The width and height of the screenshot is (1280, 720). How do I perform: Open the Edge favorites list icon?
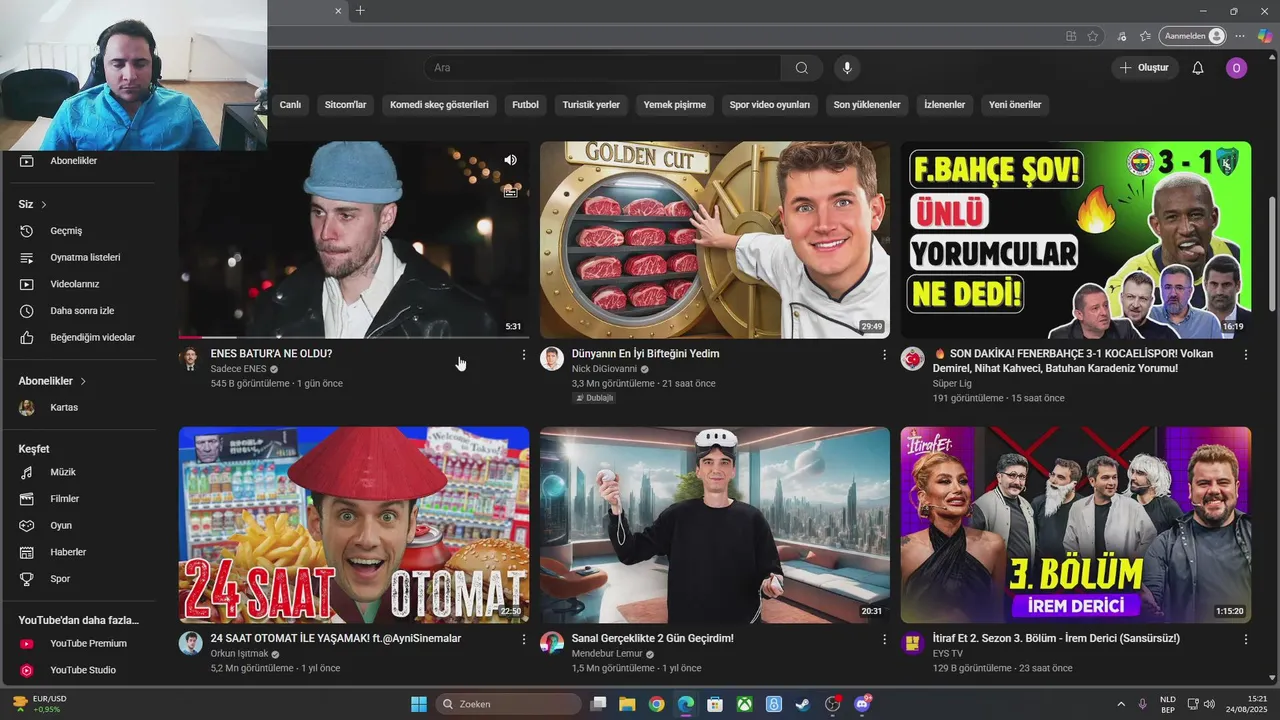coord(1146,36)
